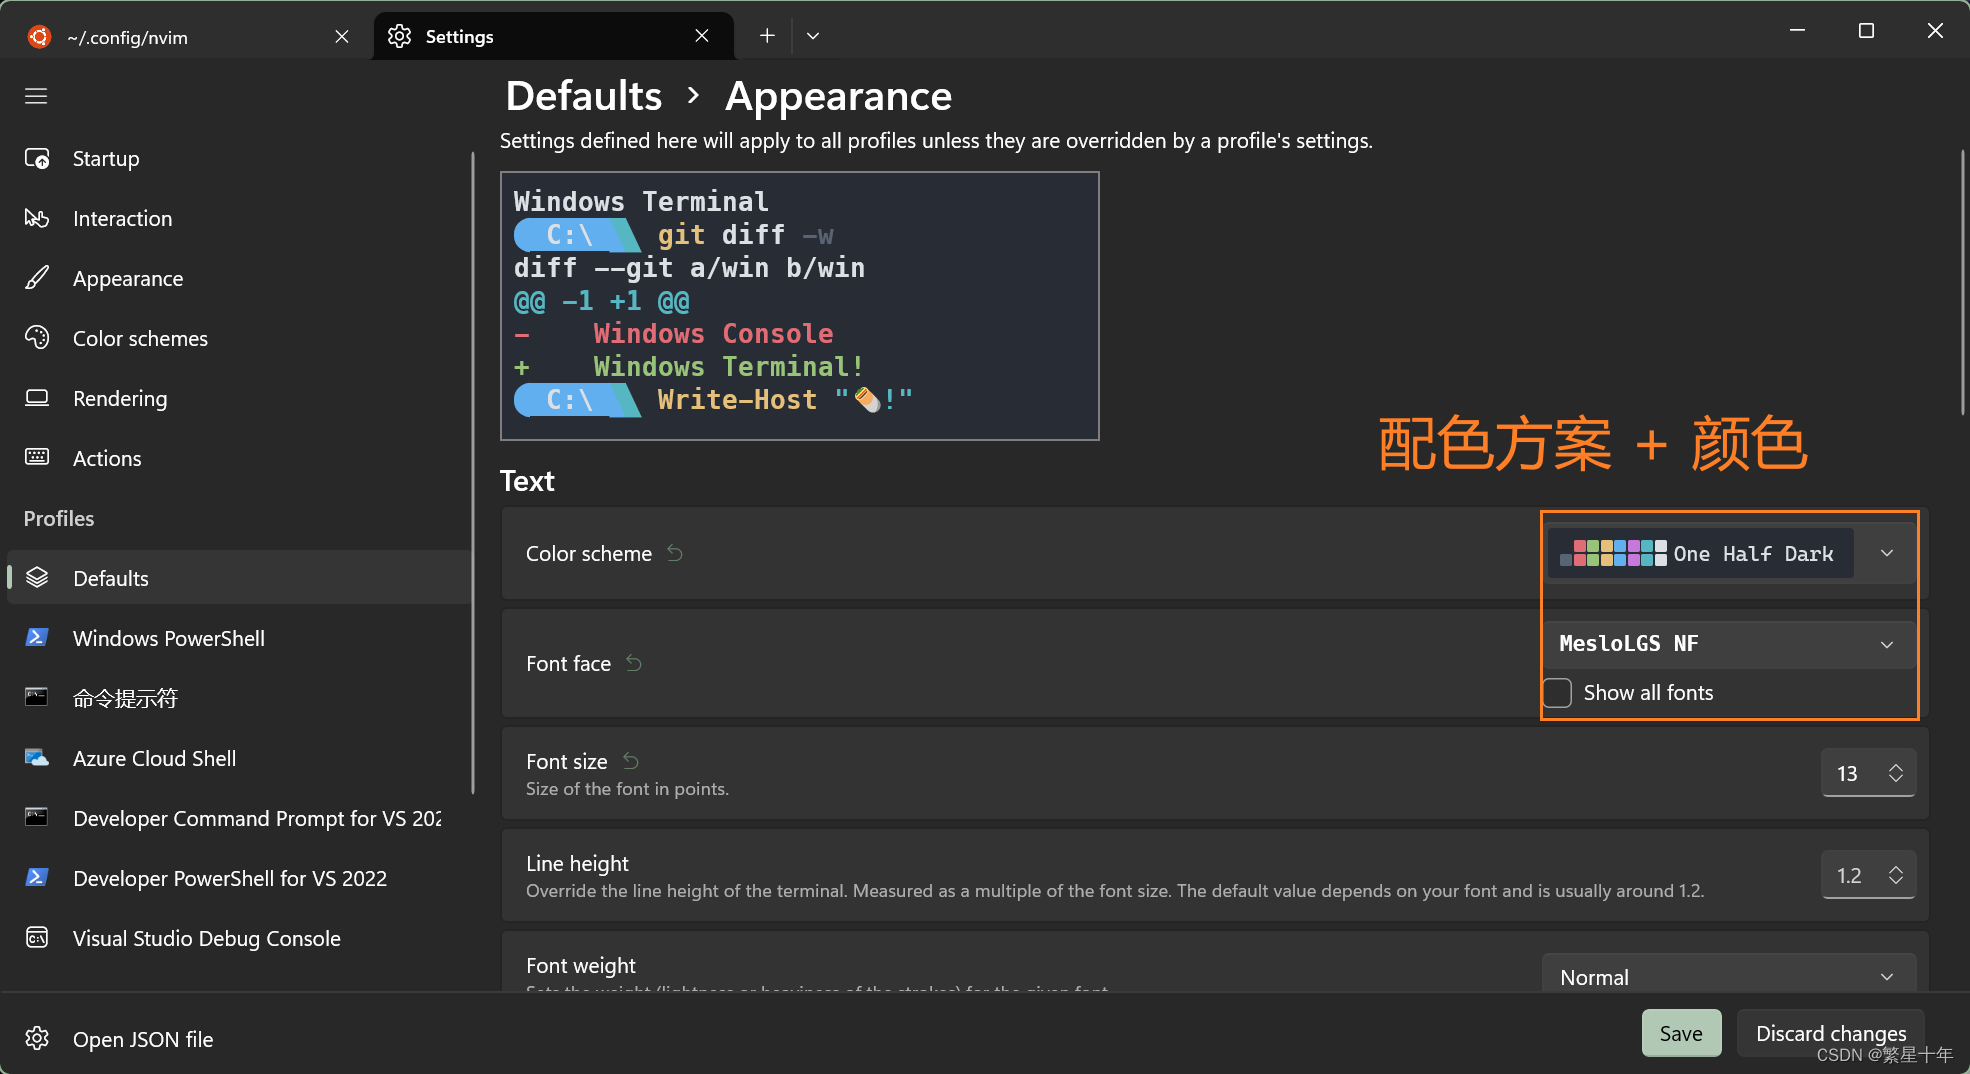
Task: Close the Settings tab
Action: tap(702, 36)
